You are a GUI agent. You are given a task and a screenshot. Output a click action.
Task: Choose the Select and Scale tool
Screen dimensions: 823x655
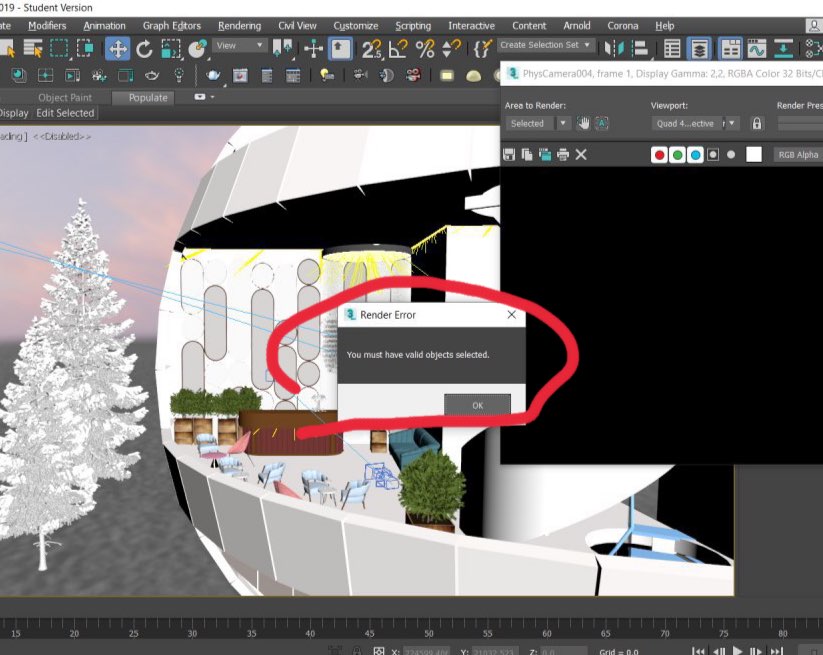(x=171, y=49)
